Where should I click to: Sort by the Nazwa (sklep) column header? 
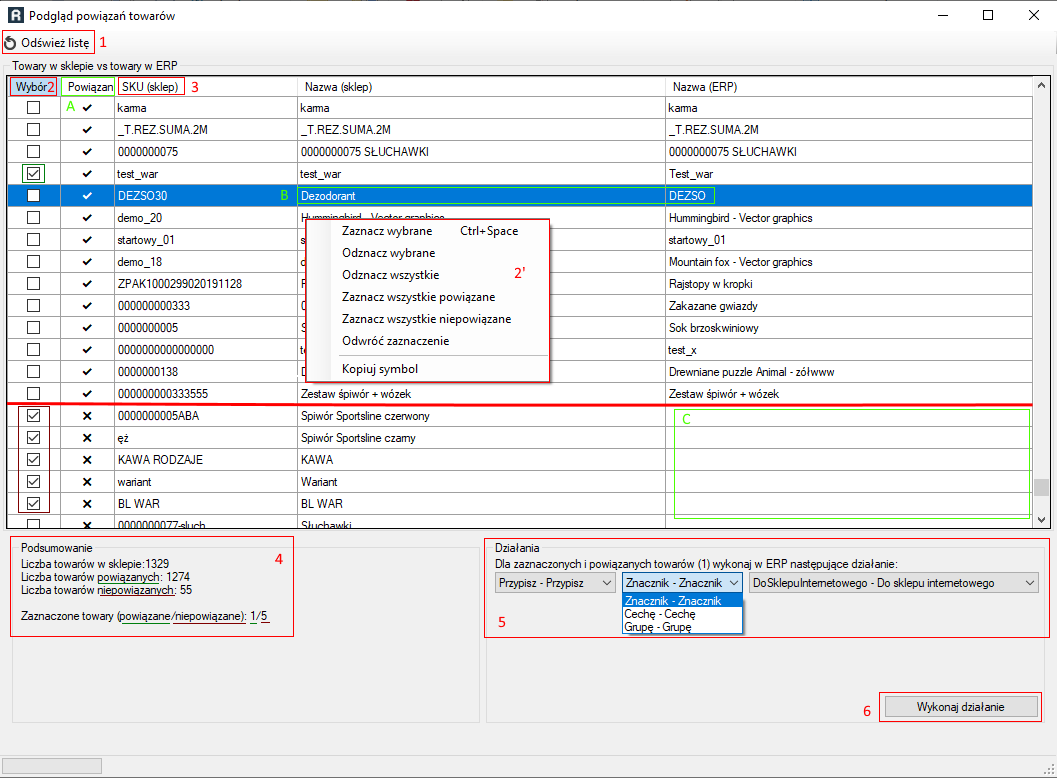(481, 87)
